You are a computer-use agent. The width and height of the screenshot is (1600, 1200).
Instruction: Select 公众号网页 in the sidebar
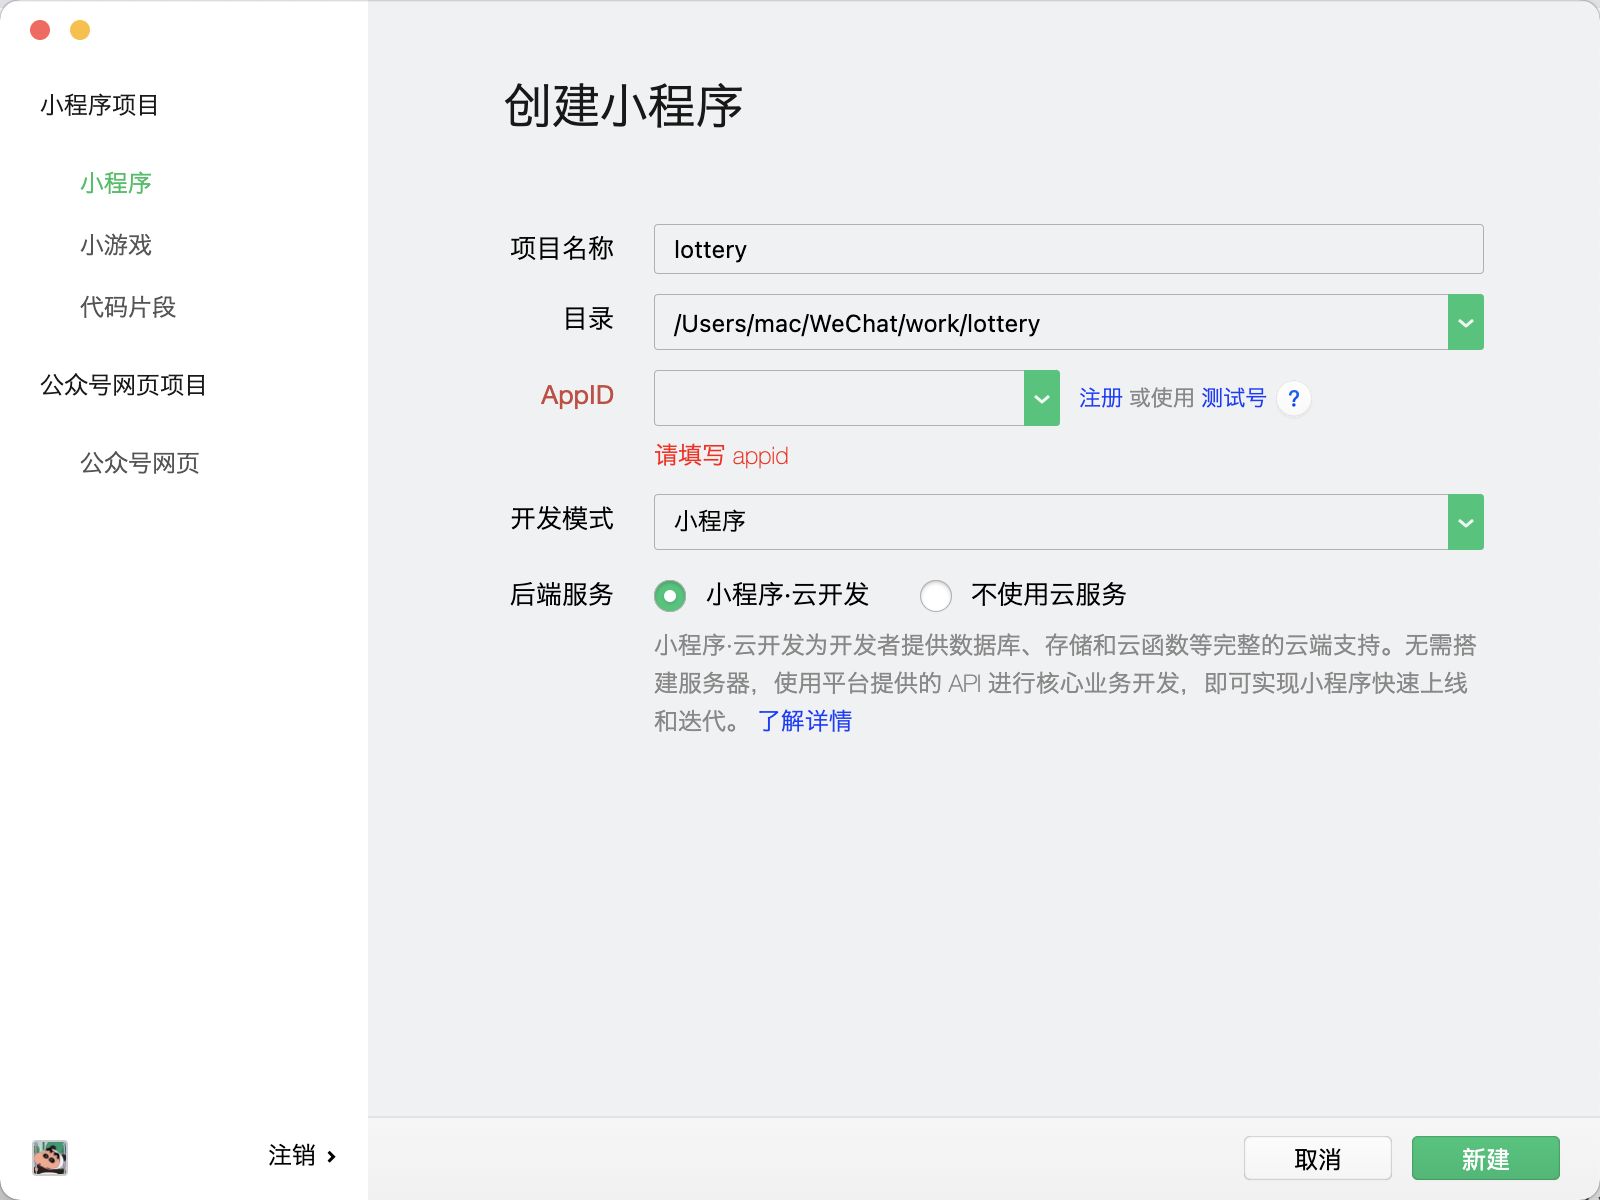(x=140, y=463)
